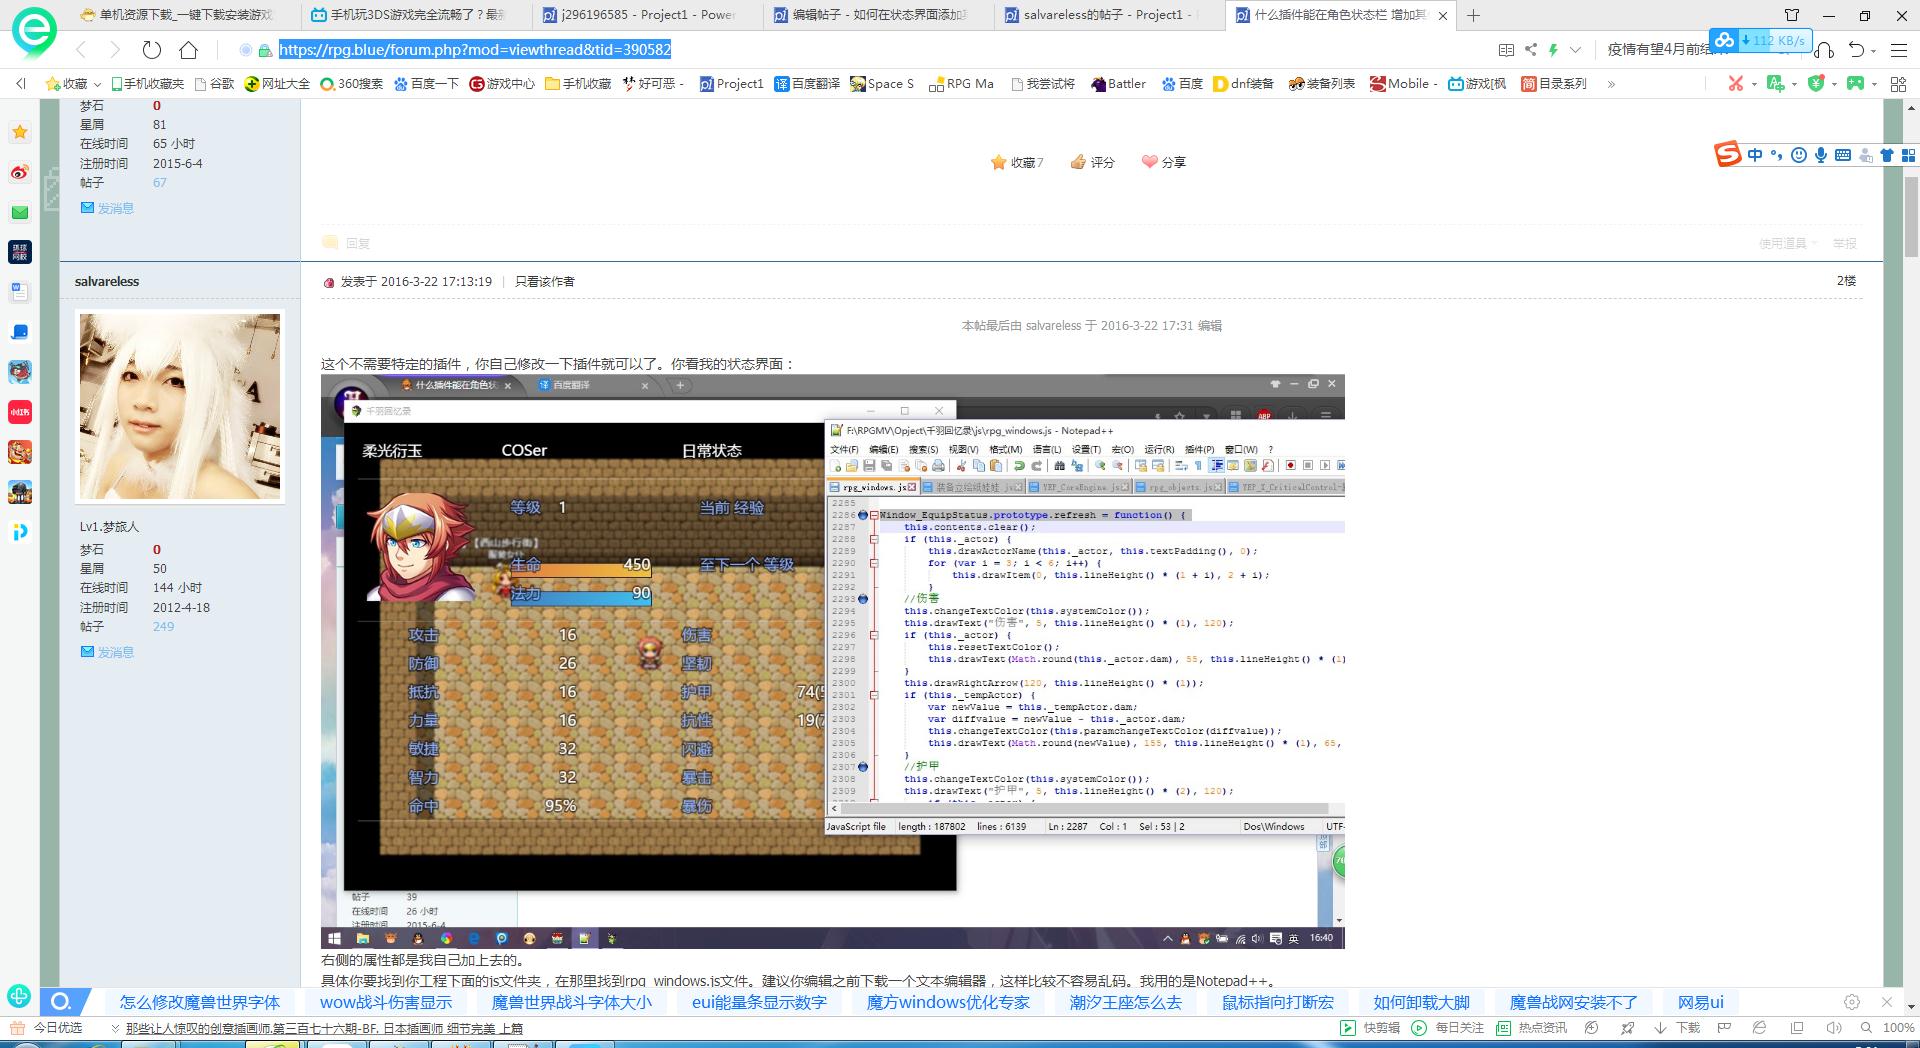Click the 分享 share heart button
1920x1048 pixels.
[1164, 162]
